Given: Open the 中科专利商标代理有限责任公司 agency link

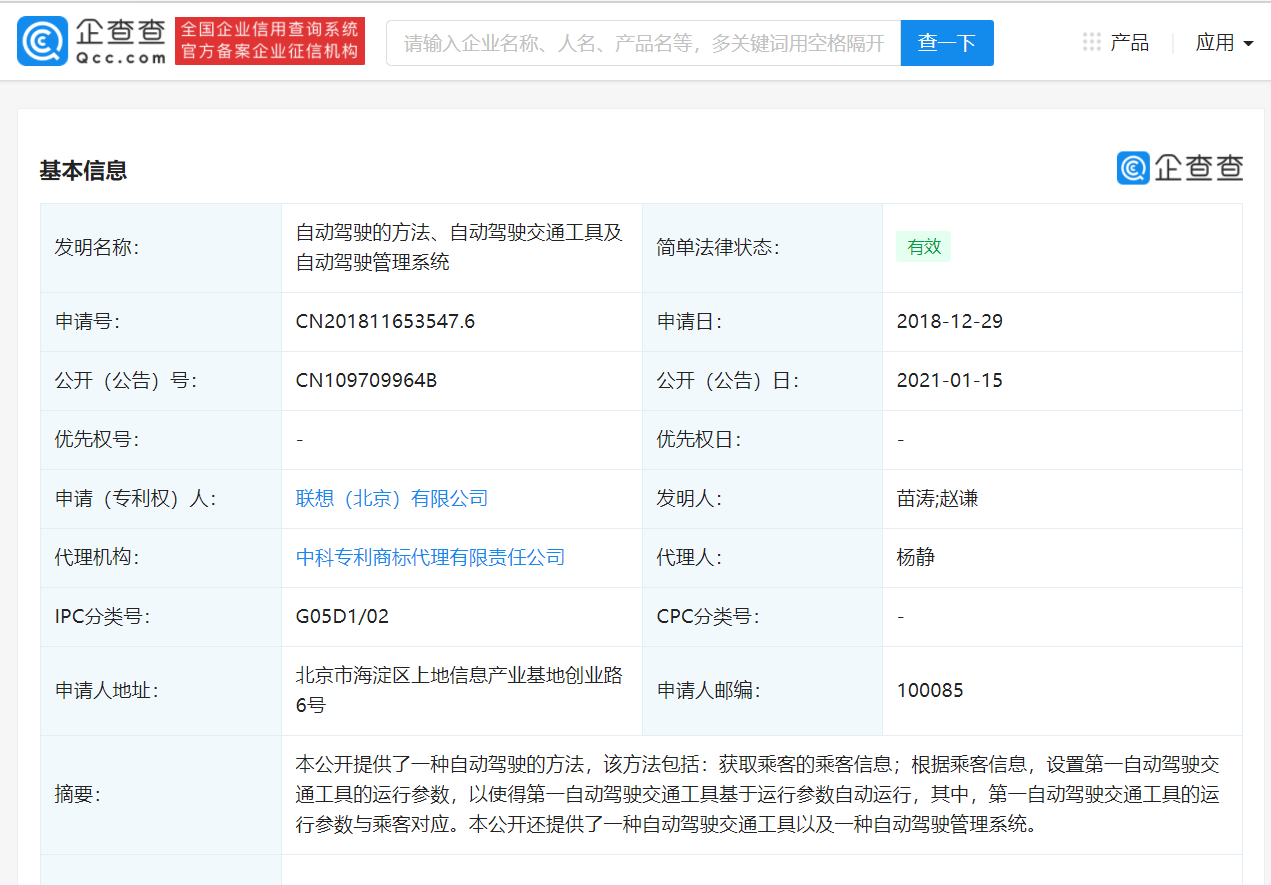Looking at the screenshot, I should [430, 557].
